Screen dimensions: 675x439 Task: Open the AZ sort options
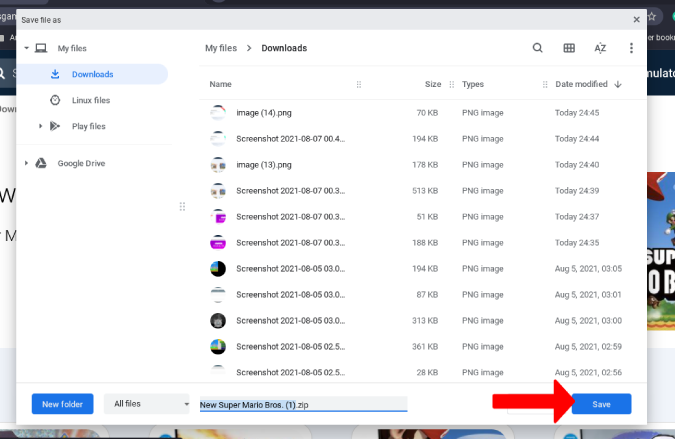(x=600, y=48)
